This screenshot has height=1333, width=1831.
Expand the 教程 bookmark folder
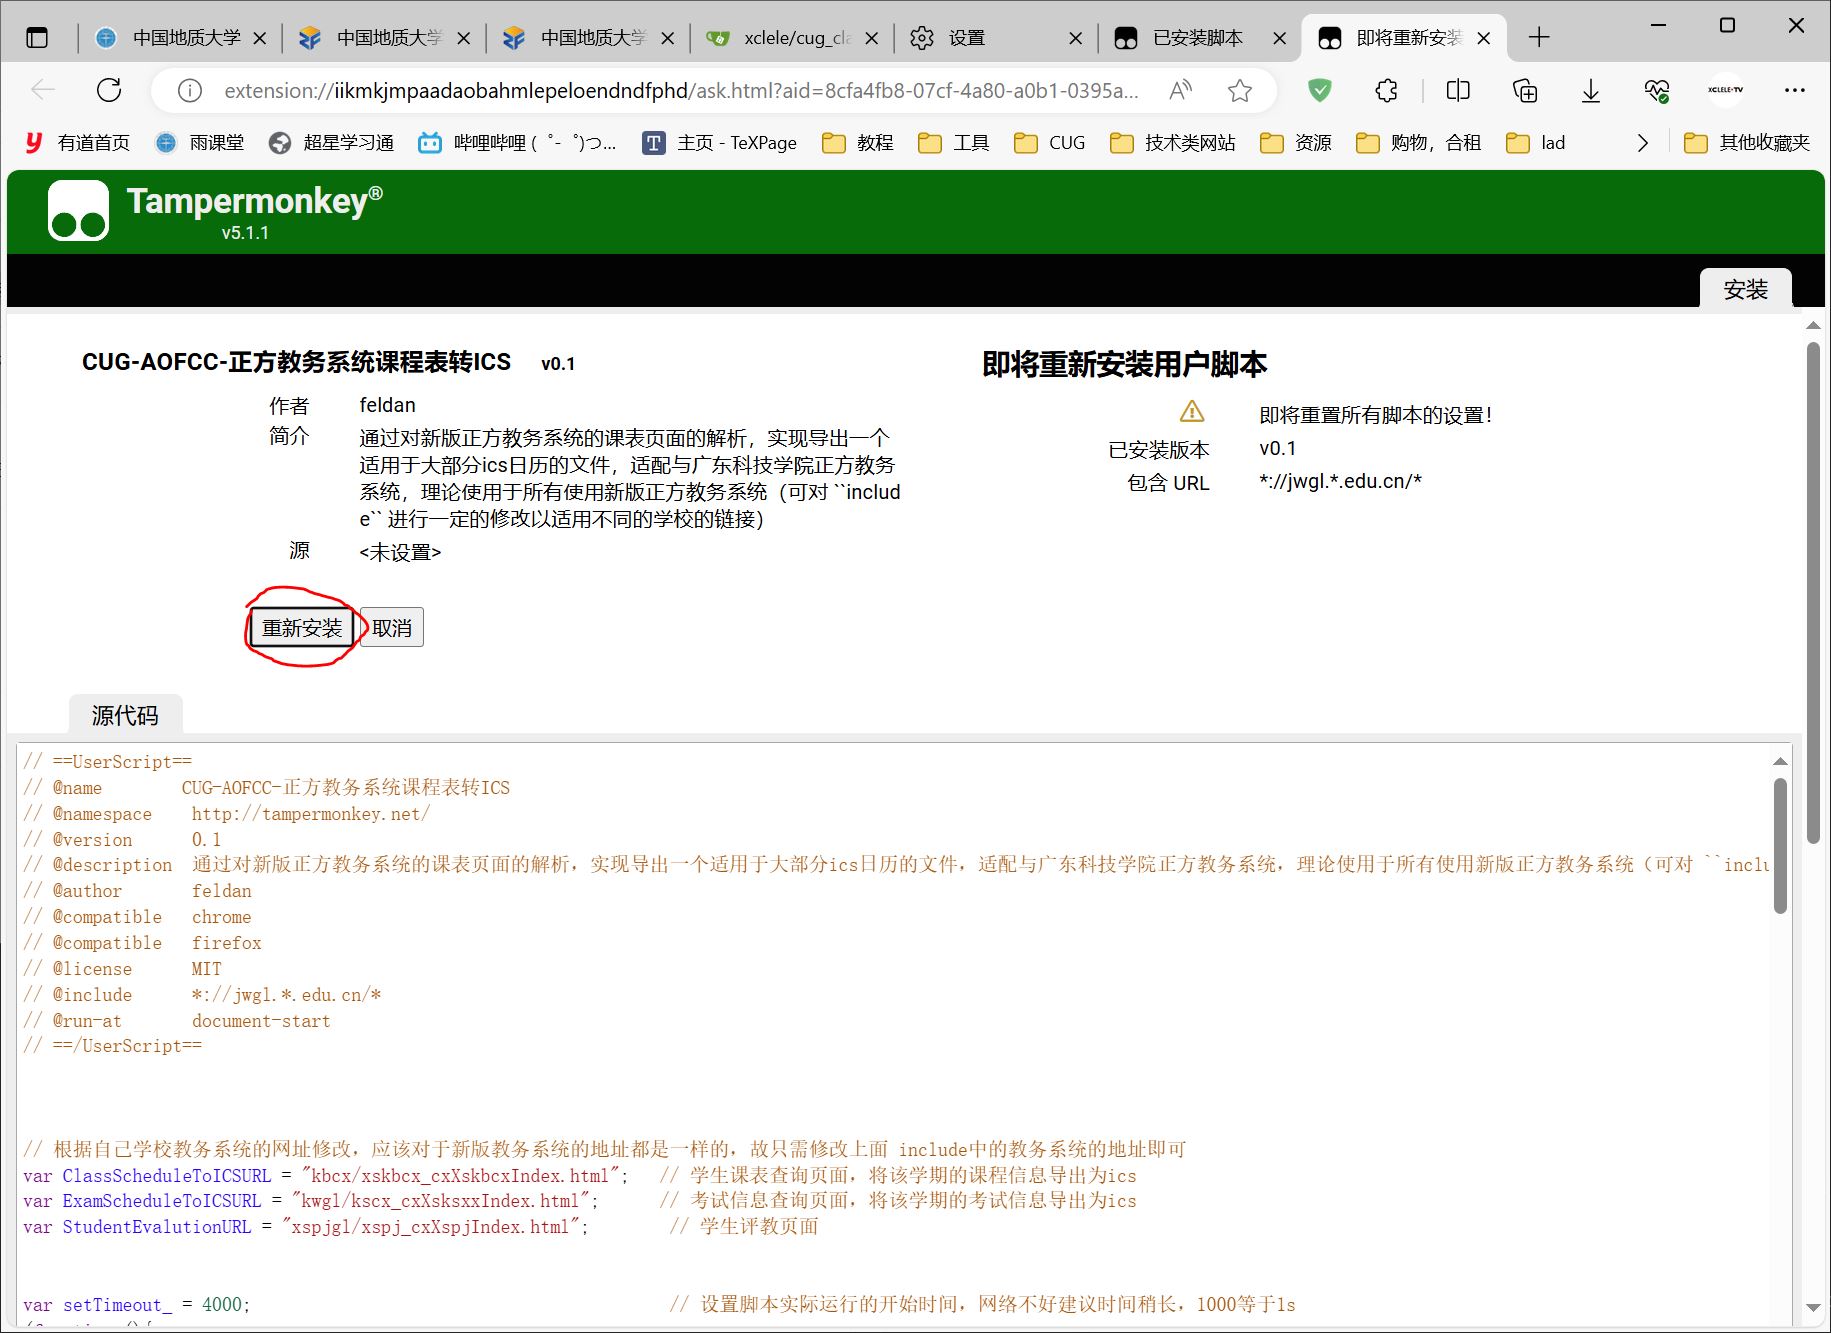tap(858, 143)
